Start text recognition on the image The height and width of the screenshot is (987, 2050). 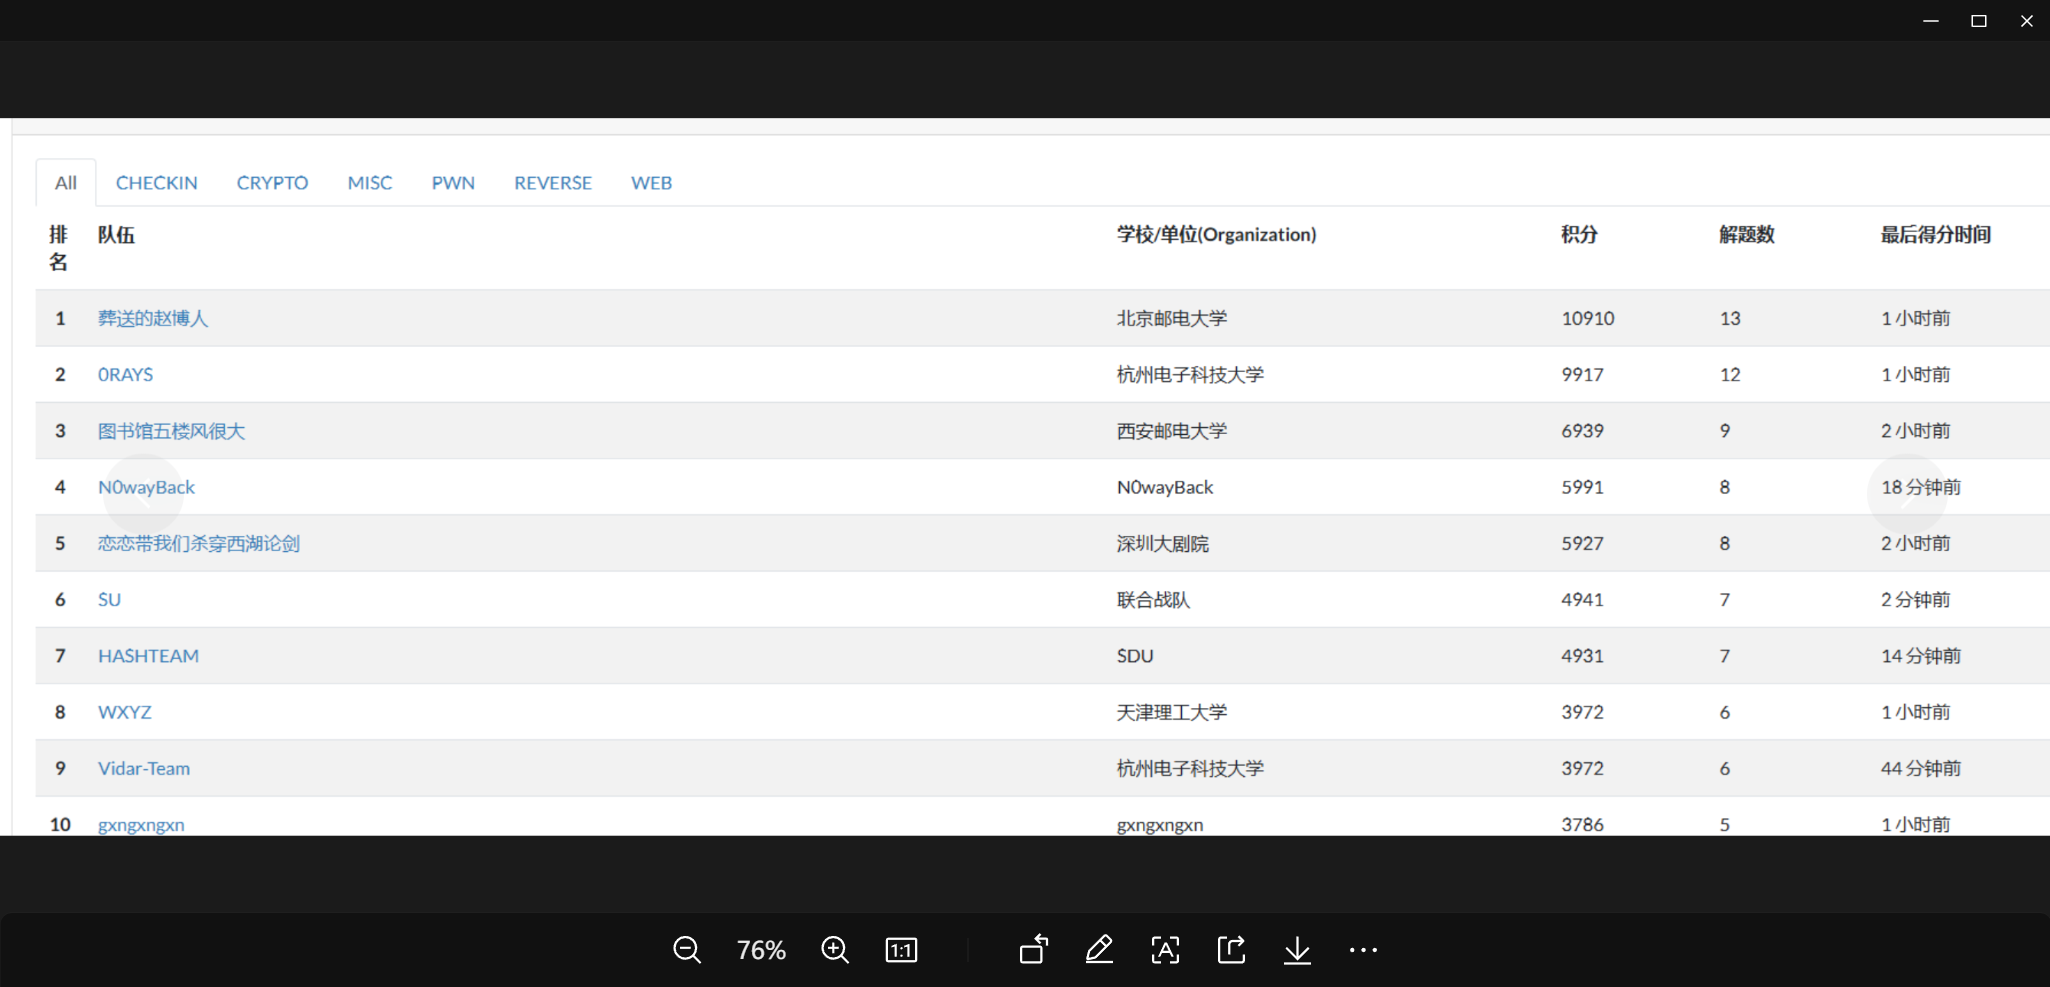pos(1165,950)
